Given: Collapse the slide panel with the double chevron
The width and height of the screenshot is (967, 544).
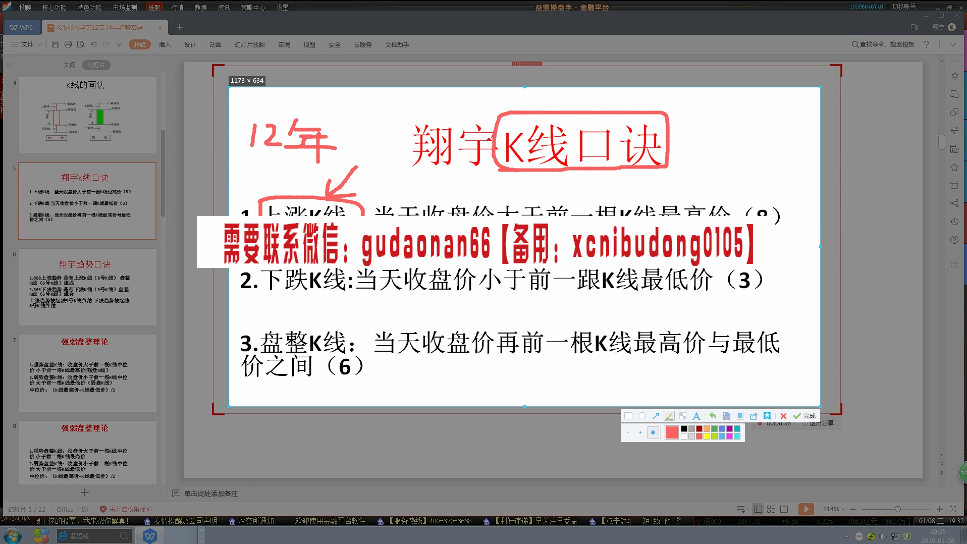Looking at the screenshot, I should (9, 65).
